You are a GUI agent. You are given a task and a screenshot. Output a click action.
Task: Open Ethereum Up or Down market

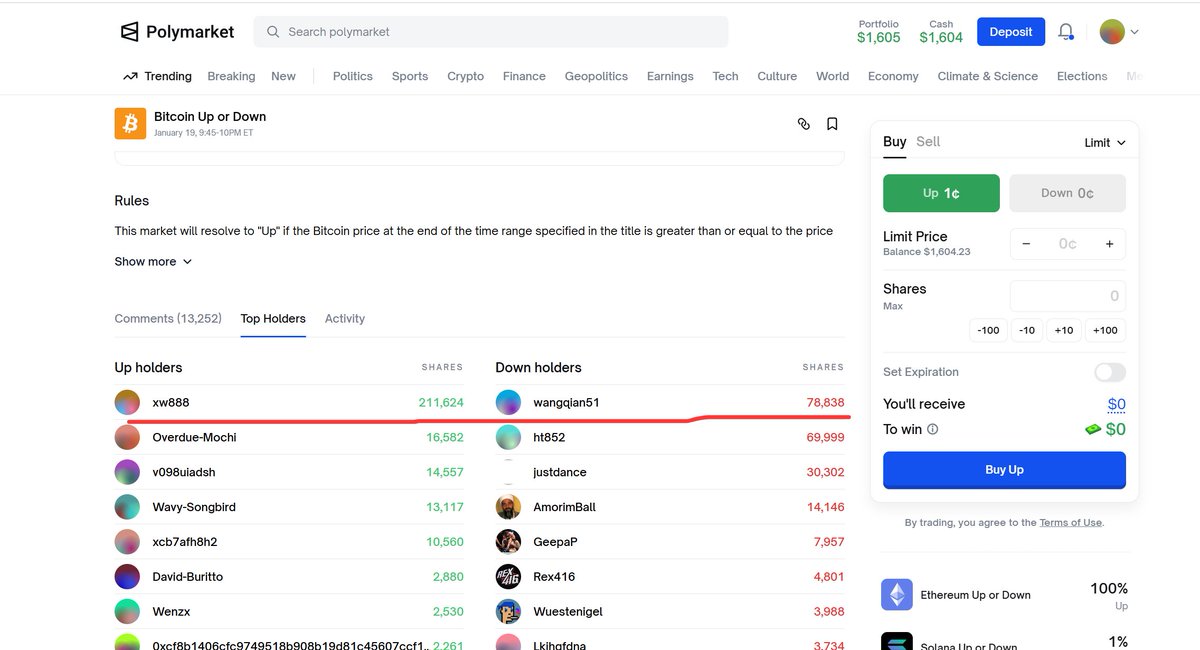975,595
